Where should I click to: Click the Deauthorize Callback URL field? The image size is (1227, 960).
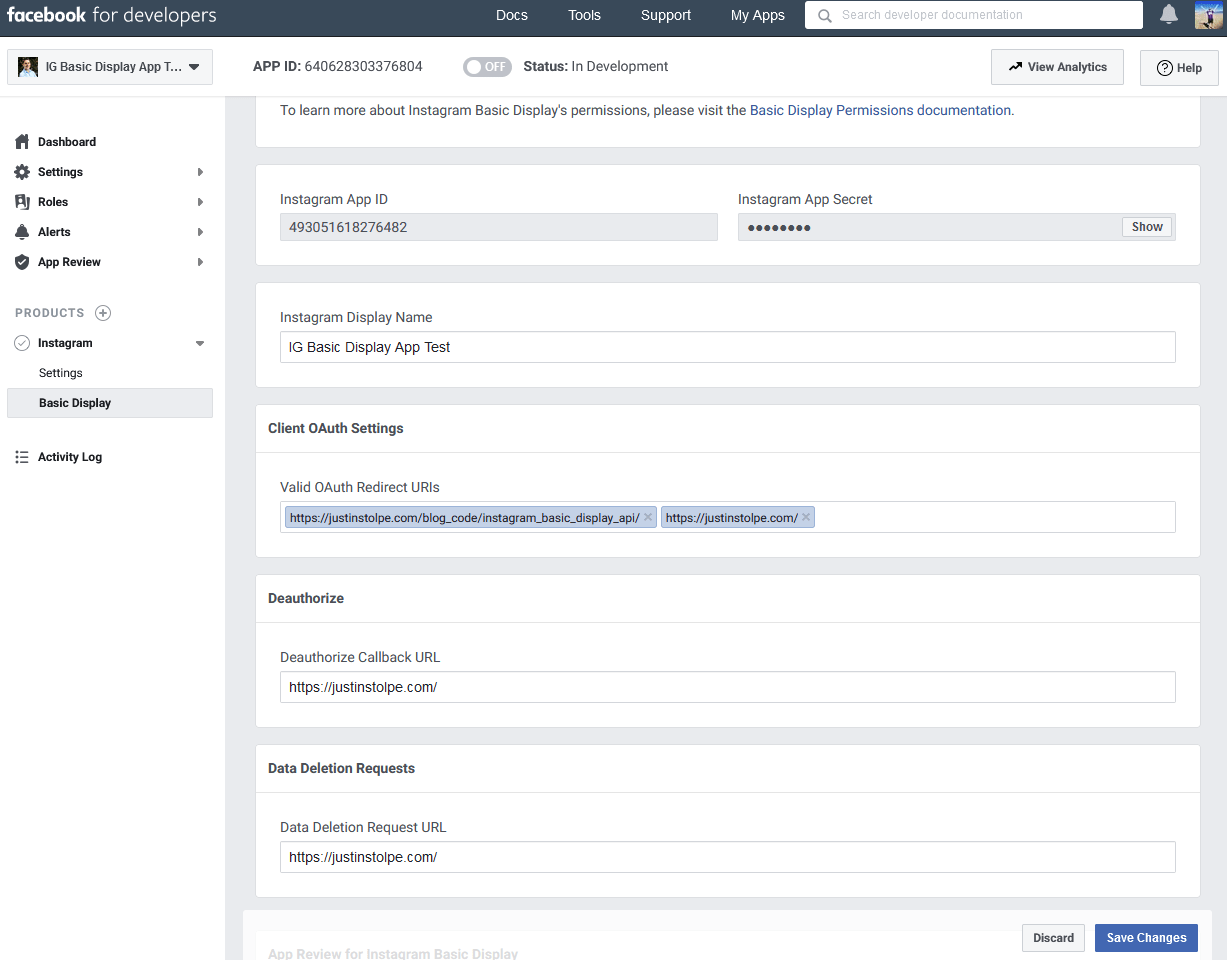(x=728, y=687)
